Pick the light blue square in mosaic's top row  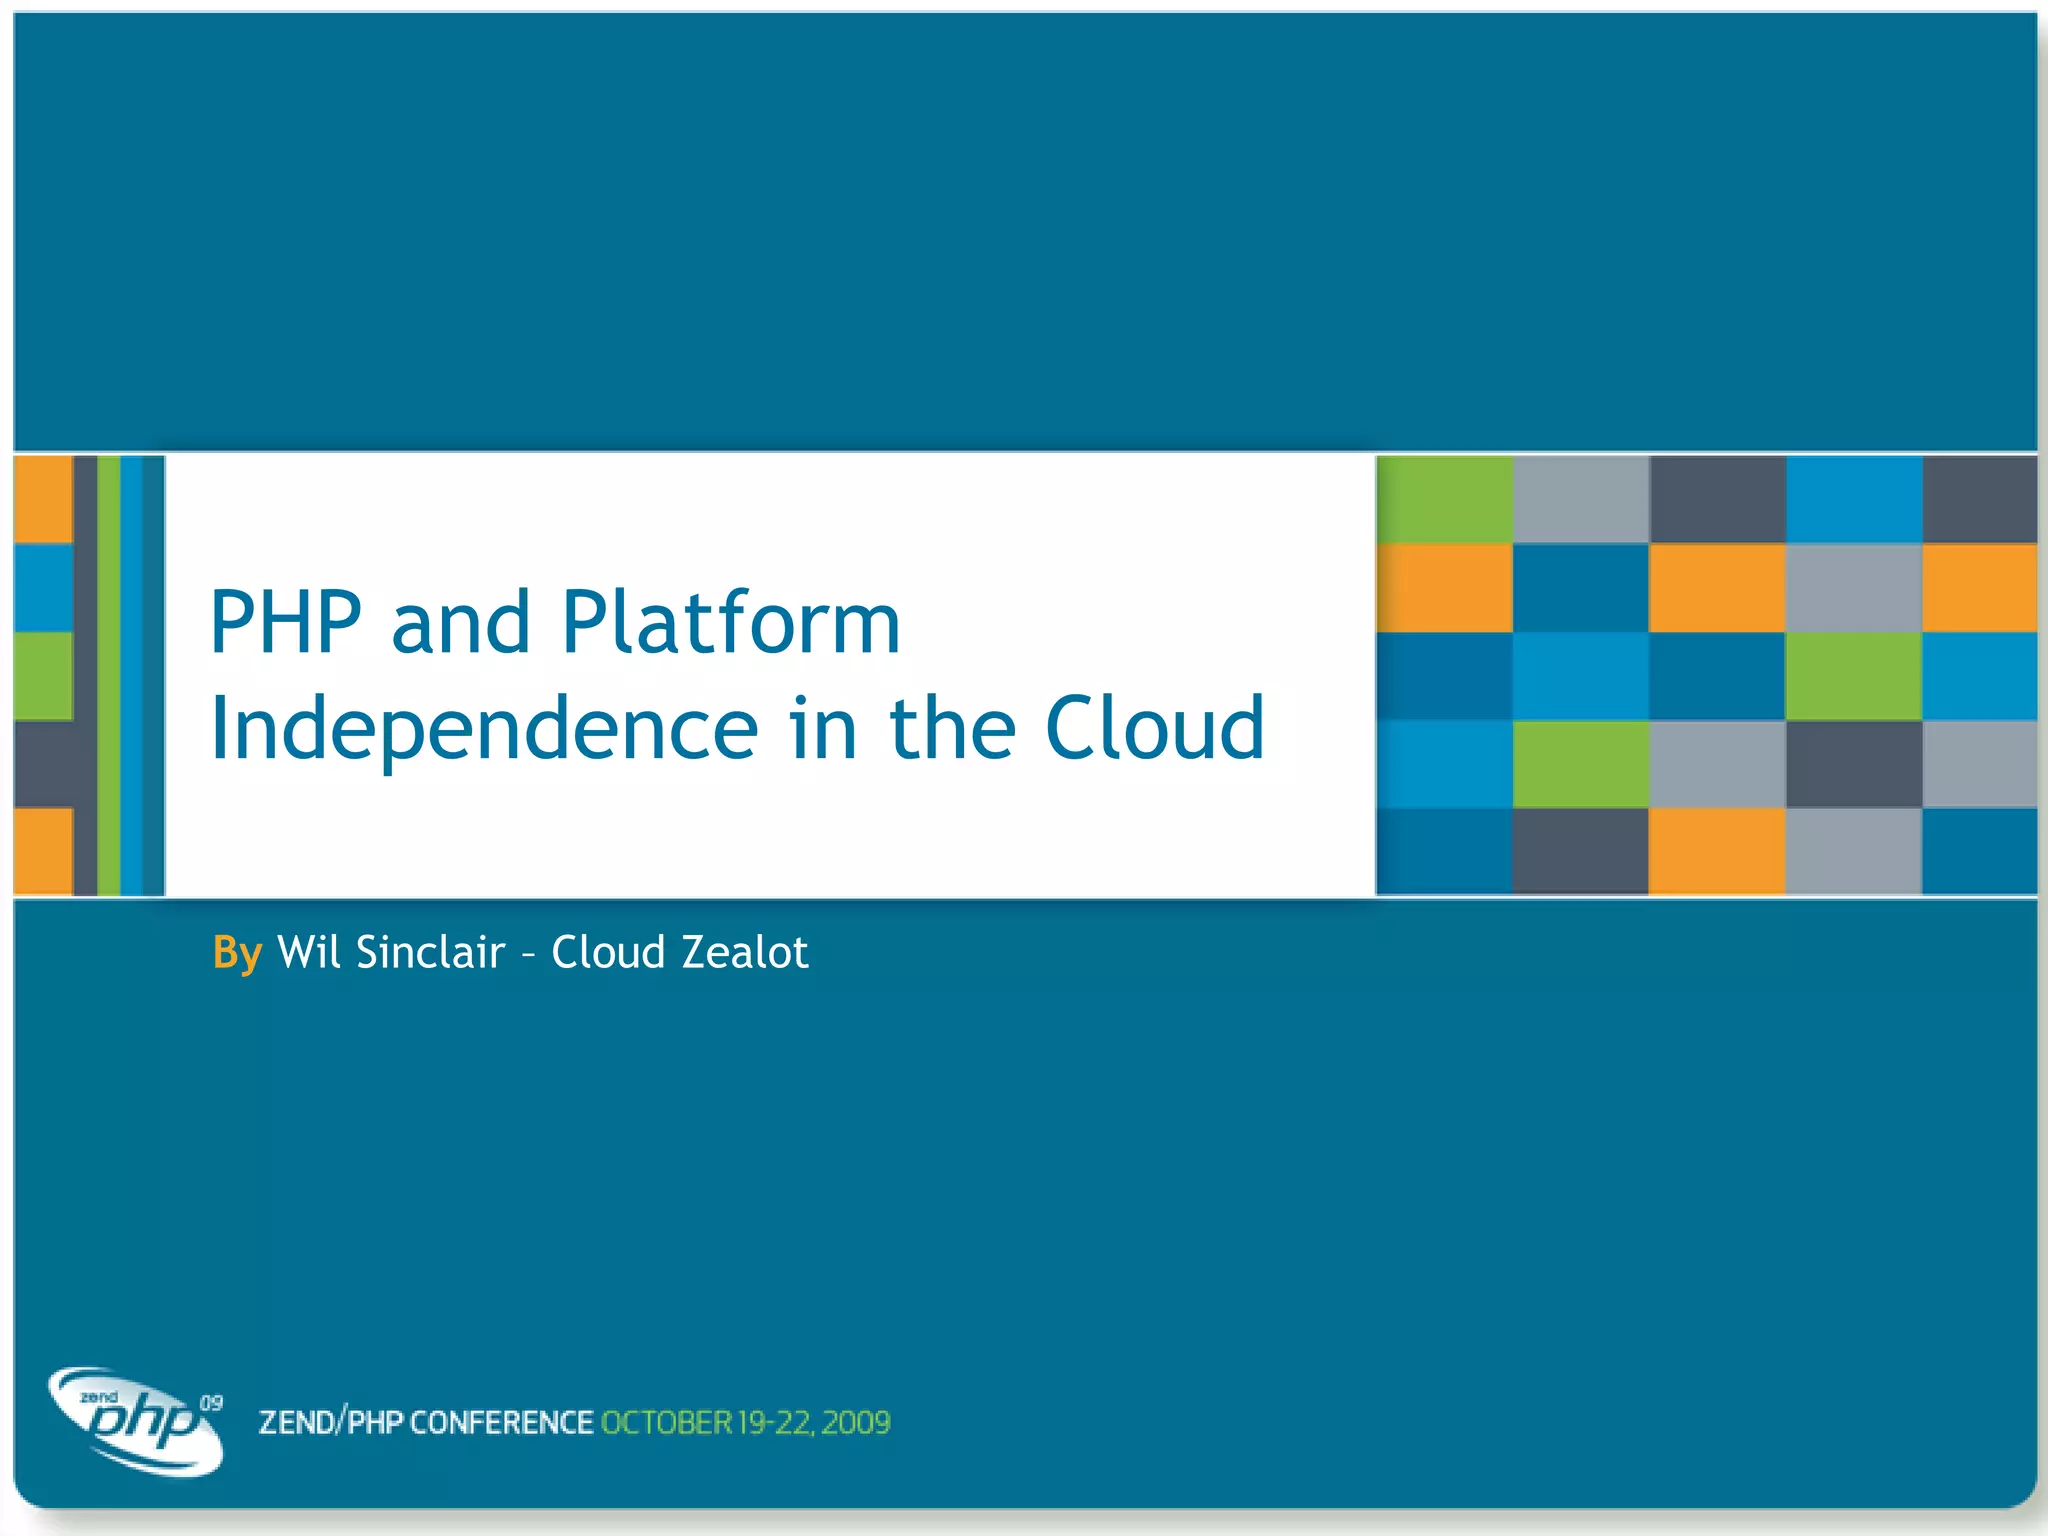pyautogui.click(x=1853, y=499)
